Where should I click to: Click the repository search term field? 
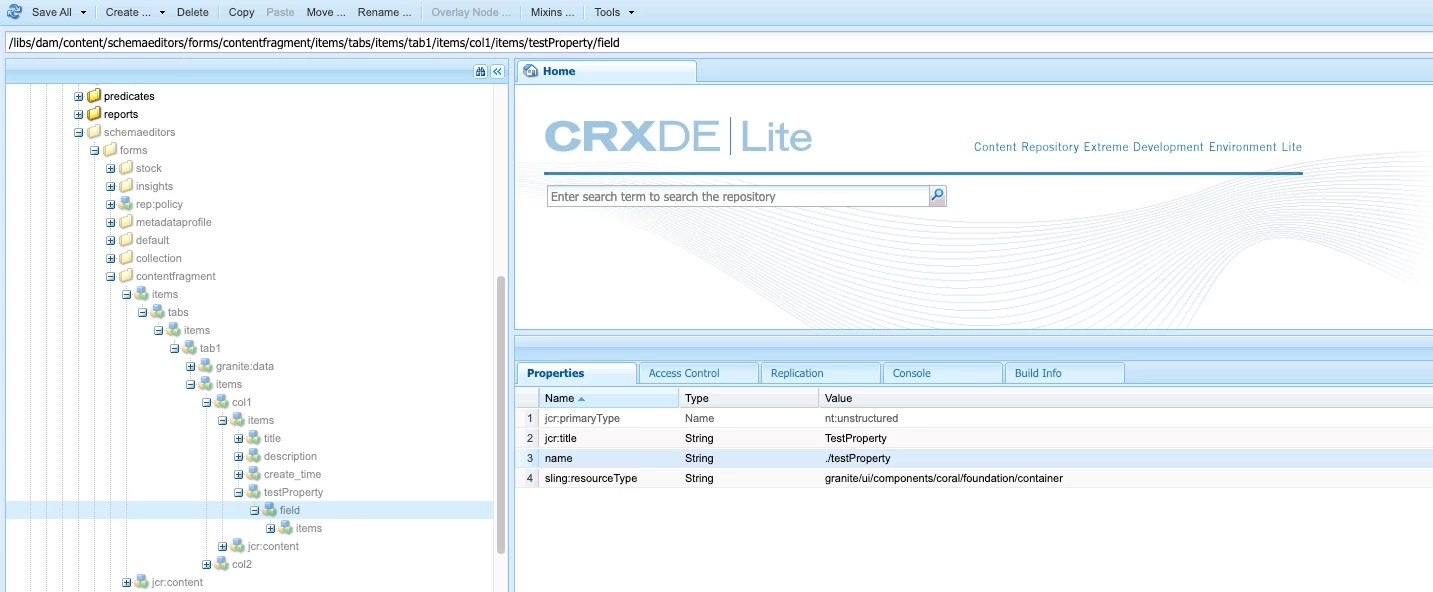(738, 196)
